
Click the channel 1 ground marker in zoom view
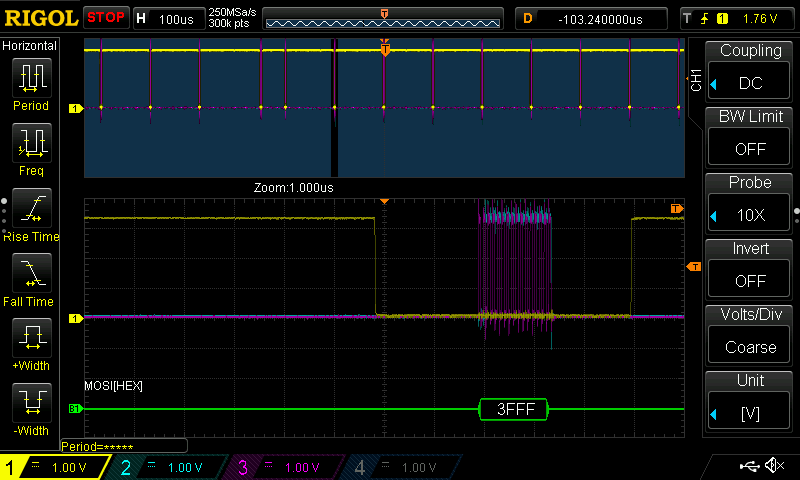pos(76,318)
